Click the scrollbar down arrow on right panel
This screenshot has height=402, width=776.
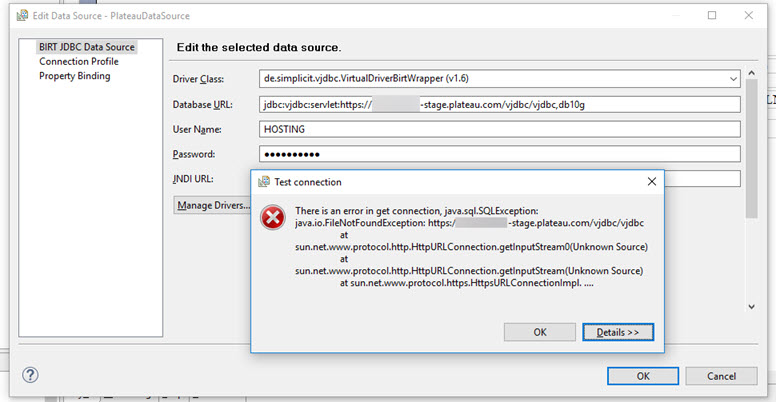click(x=751, y=306)
